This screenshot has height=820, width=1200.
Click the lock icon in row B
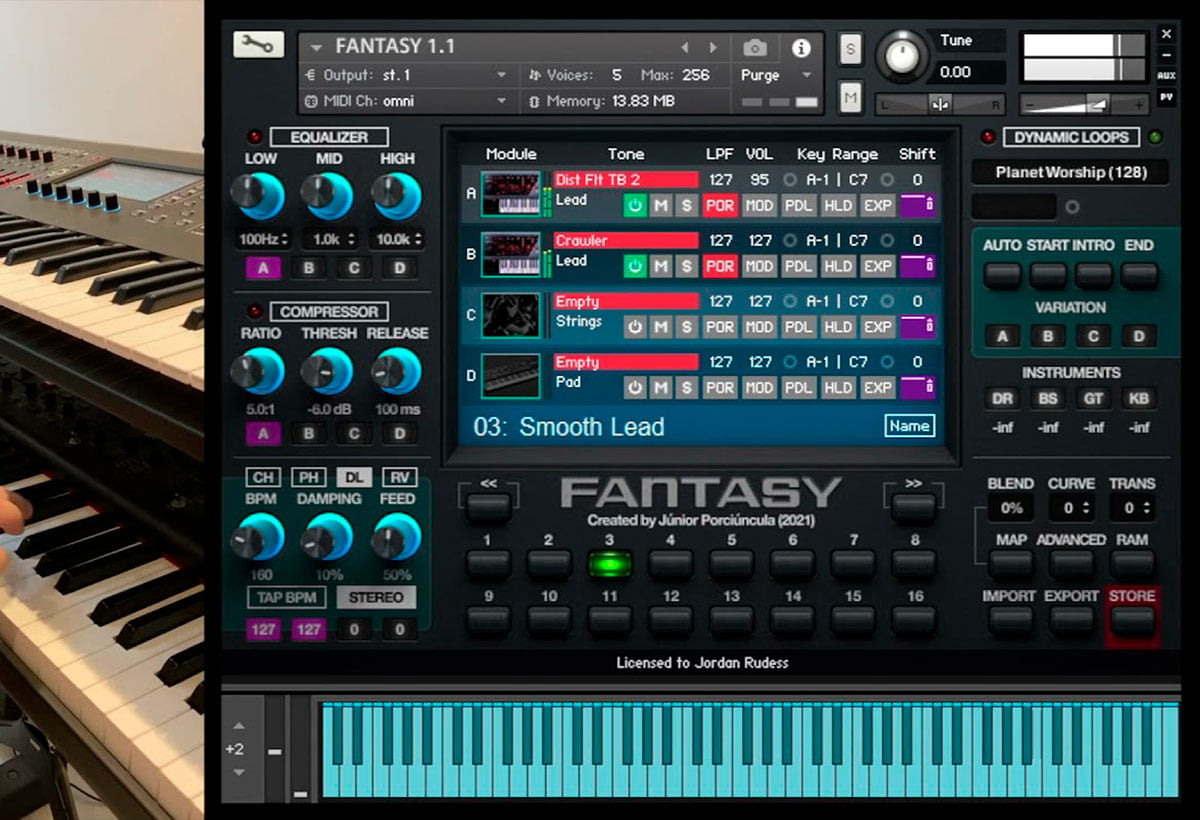click(x=930, y=266)
